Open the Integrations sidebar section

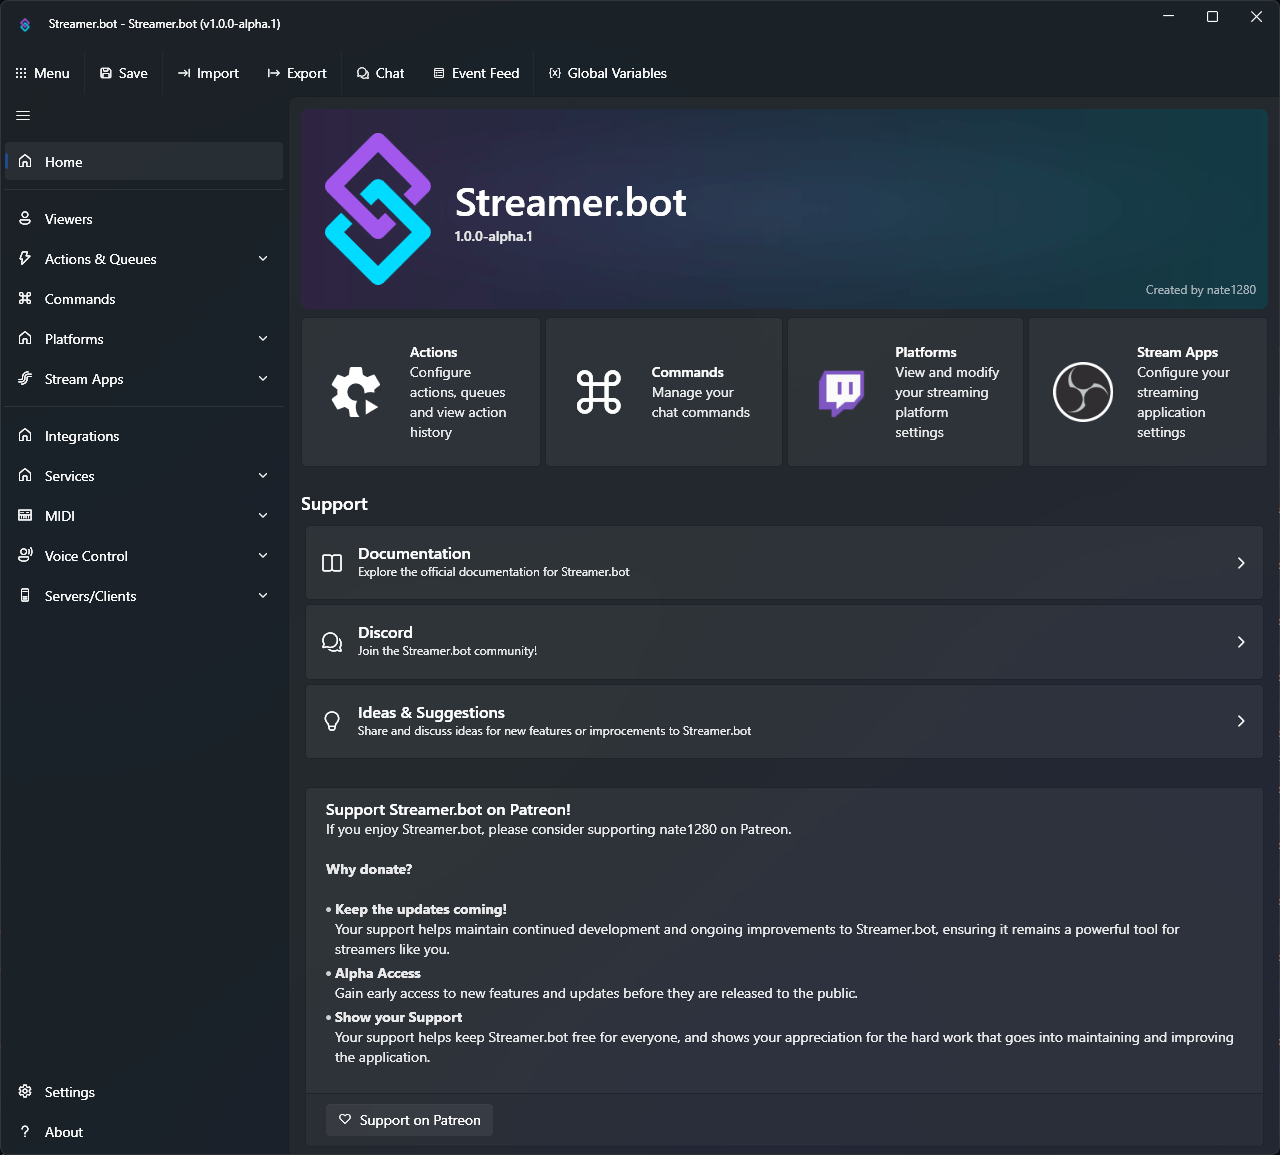pos(81,435)
